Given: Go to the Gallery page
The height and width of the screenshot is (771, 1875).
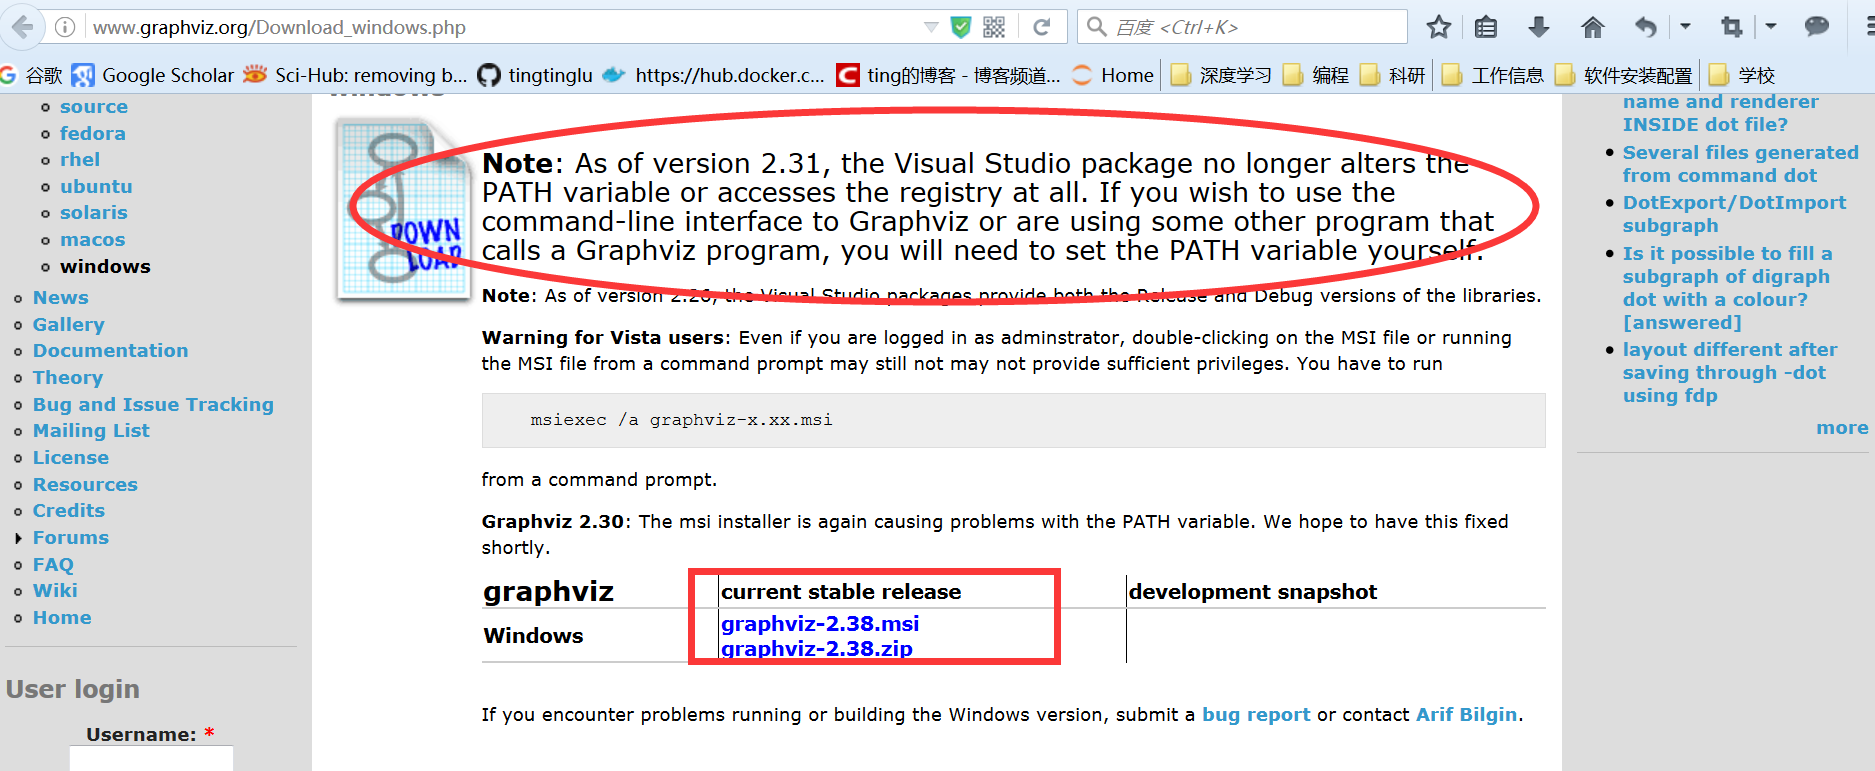Looking at the screenshot, I should [69, 325].
